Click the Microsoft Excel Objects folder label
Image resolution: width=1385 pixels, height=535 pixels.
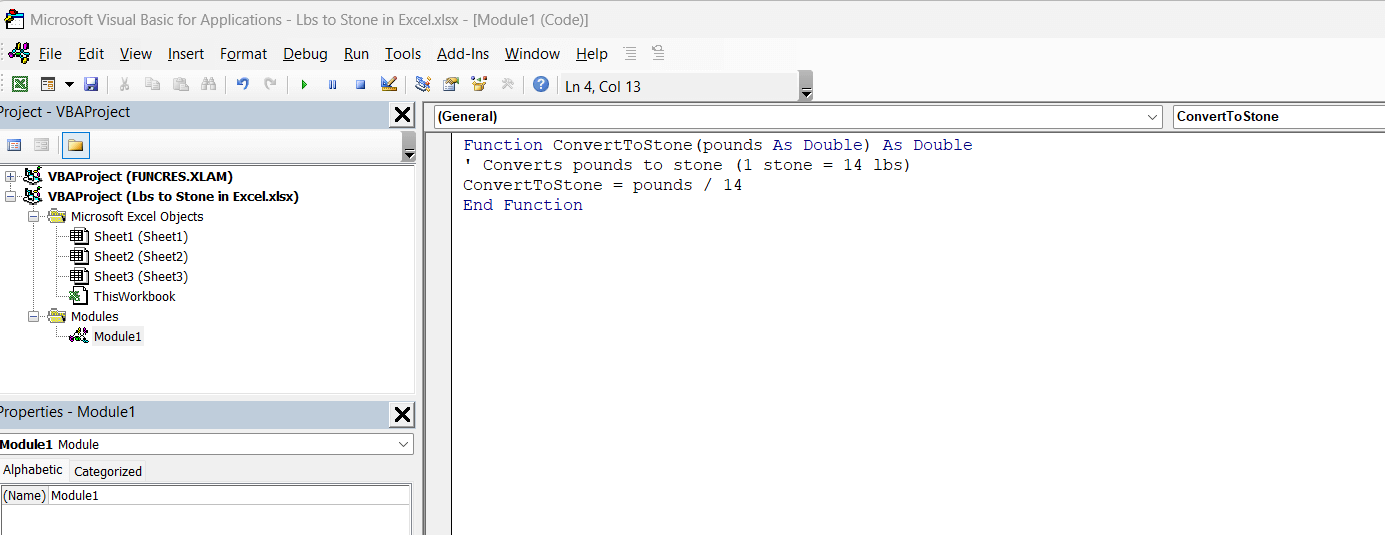tap(137, 217)
